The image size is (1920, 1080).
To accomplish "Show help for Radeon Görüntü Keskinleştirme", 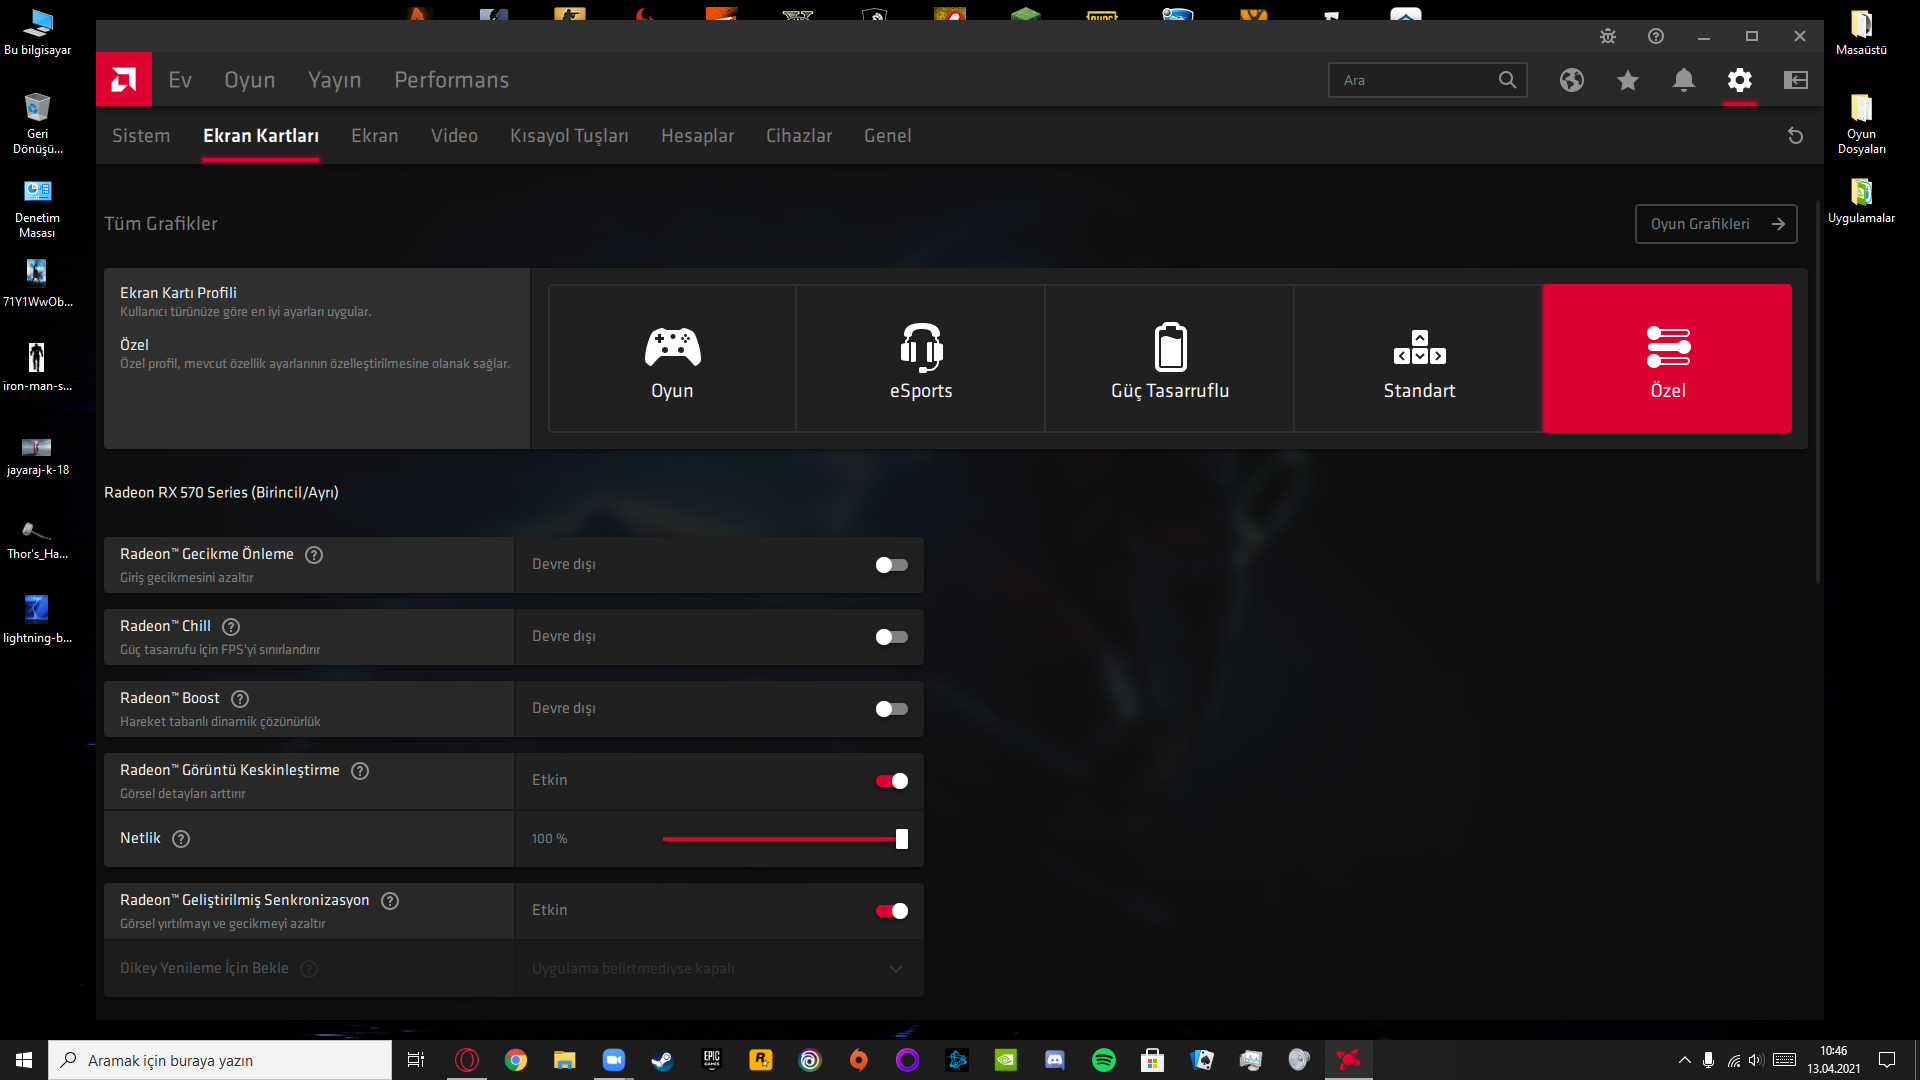I will [360, 771].
